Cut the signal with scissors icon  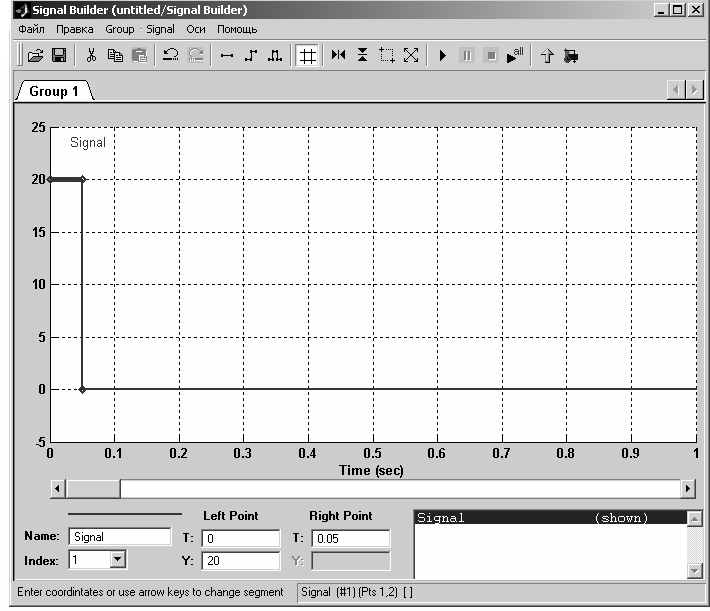91,56
